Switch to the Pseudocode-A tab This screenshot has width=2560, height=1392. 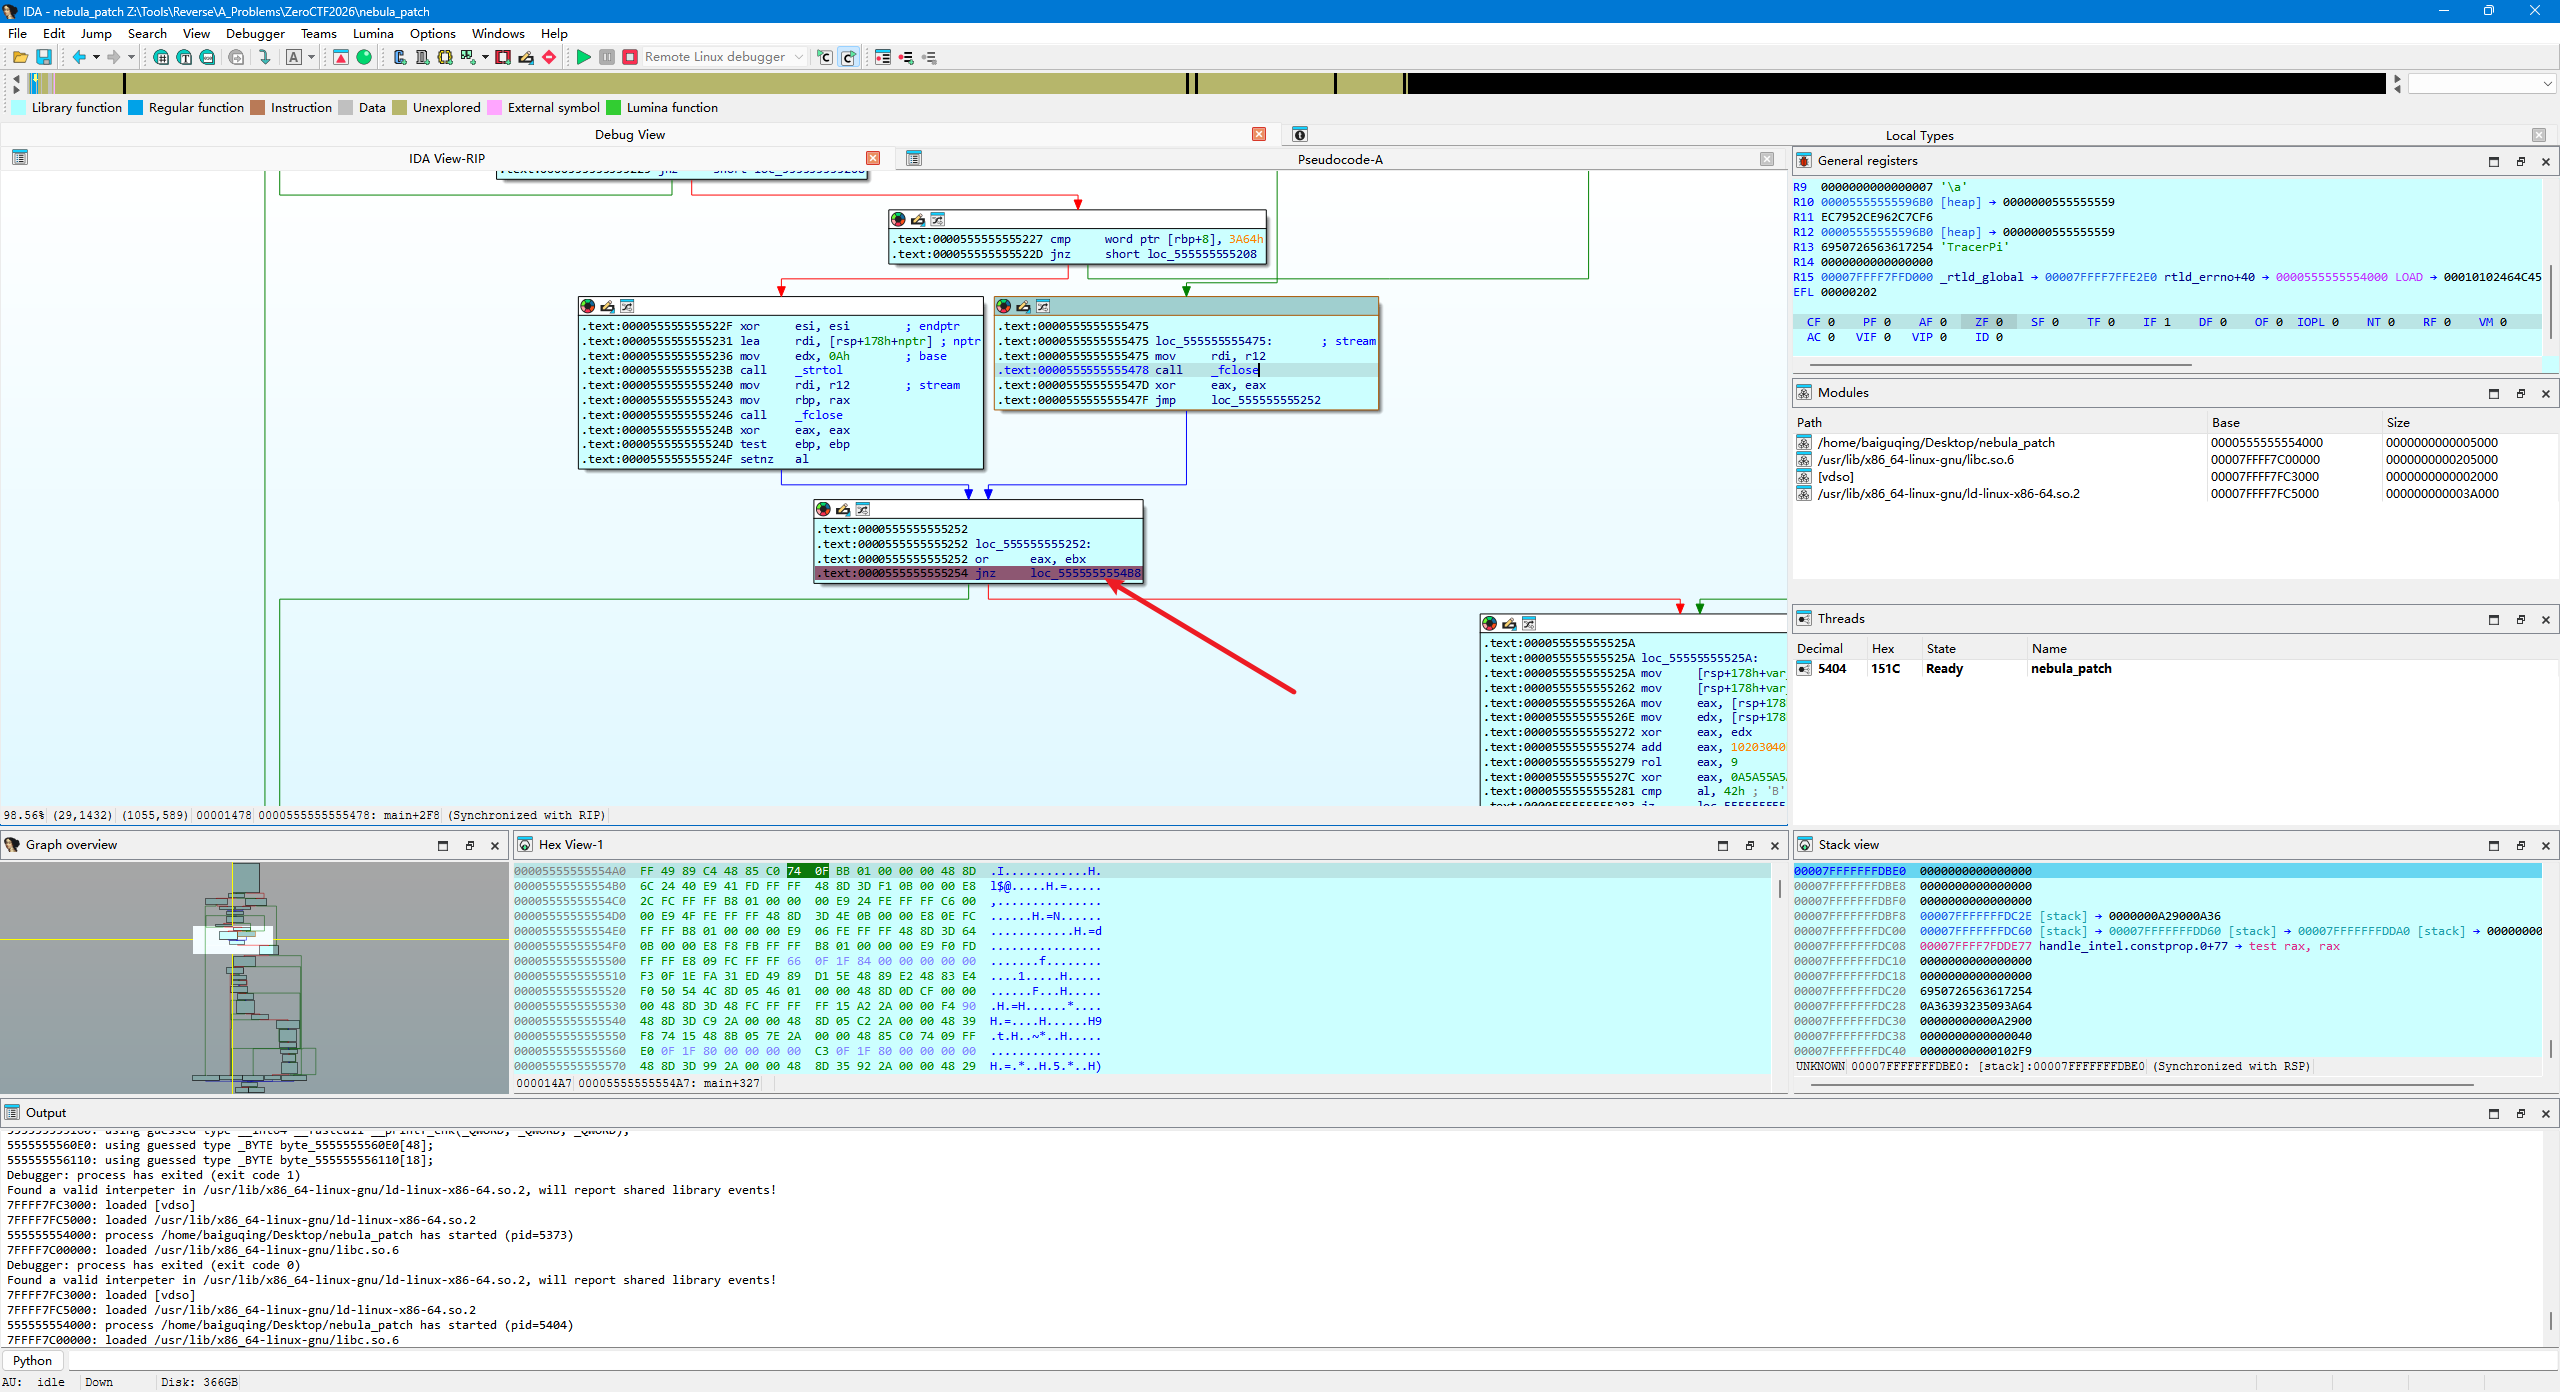click(x=1339, y=159)
